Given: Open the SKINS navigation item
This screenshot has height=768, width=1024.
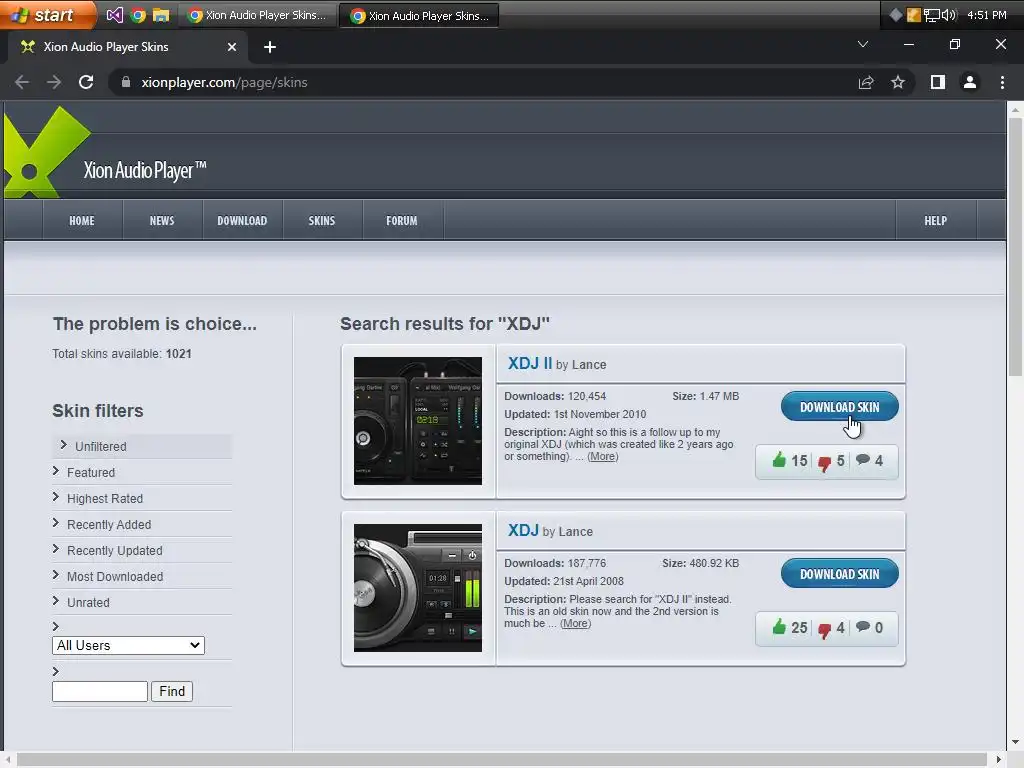Looking at the screenshot, I should 322,221.
